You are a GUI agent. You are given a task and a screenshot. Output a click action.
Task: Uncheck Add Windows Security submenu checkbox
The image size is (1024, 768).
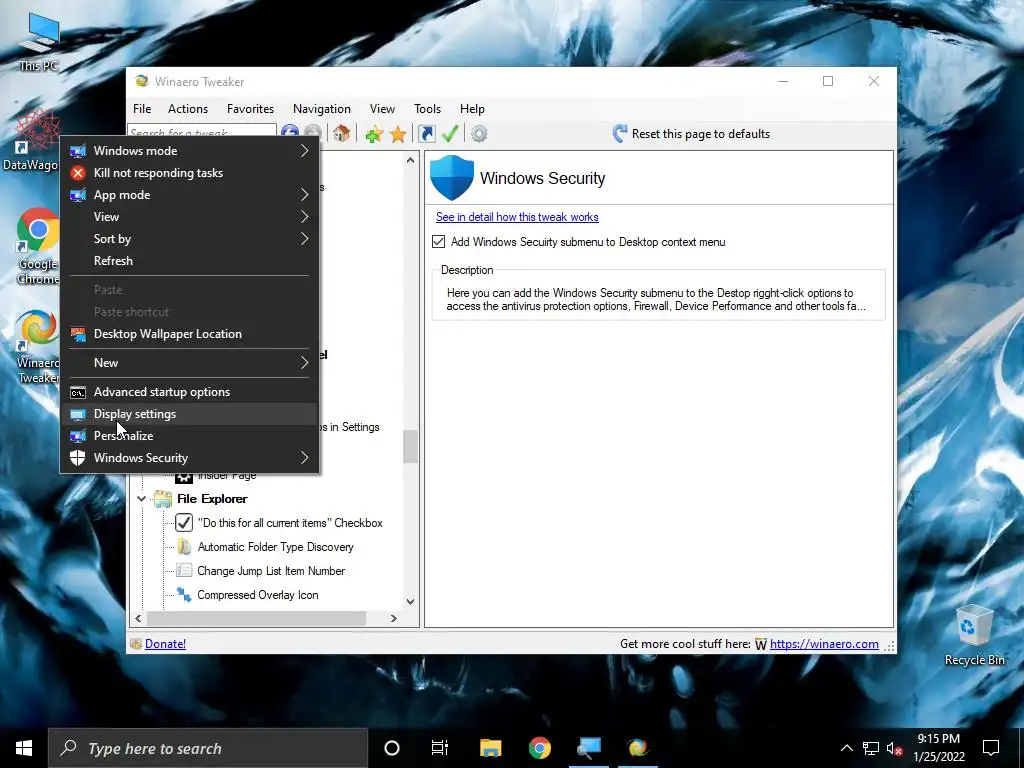pyautogui.click(x=439, y=242)
